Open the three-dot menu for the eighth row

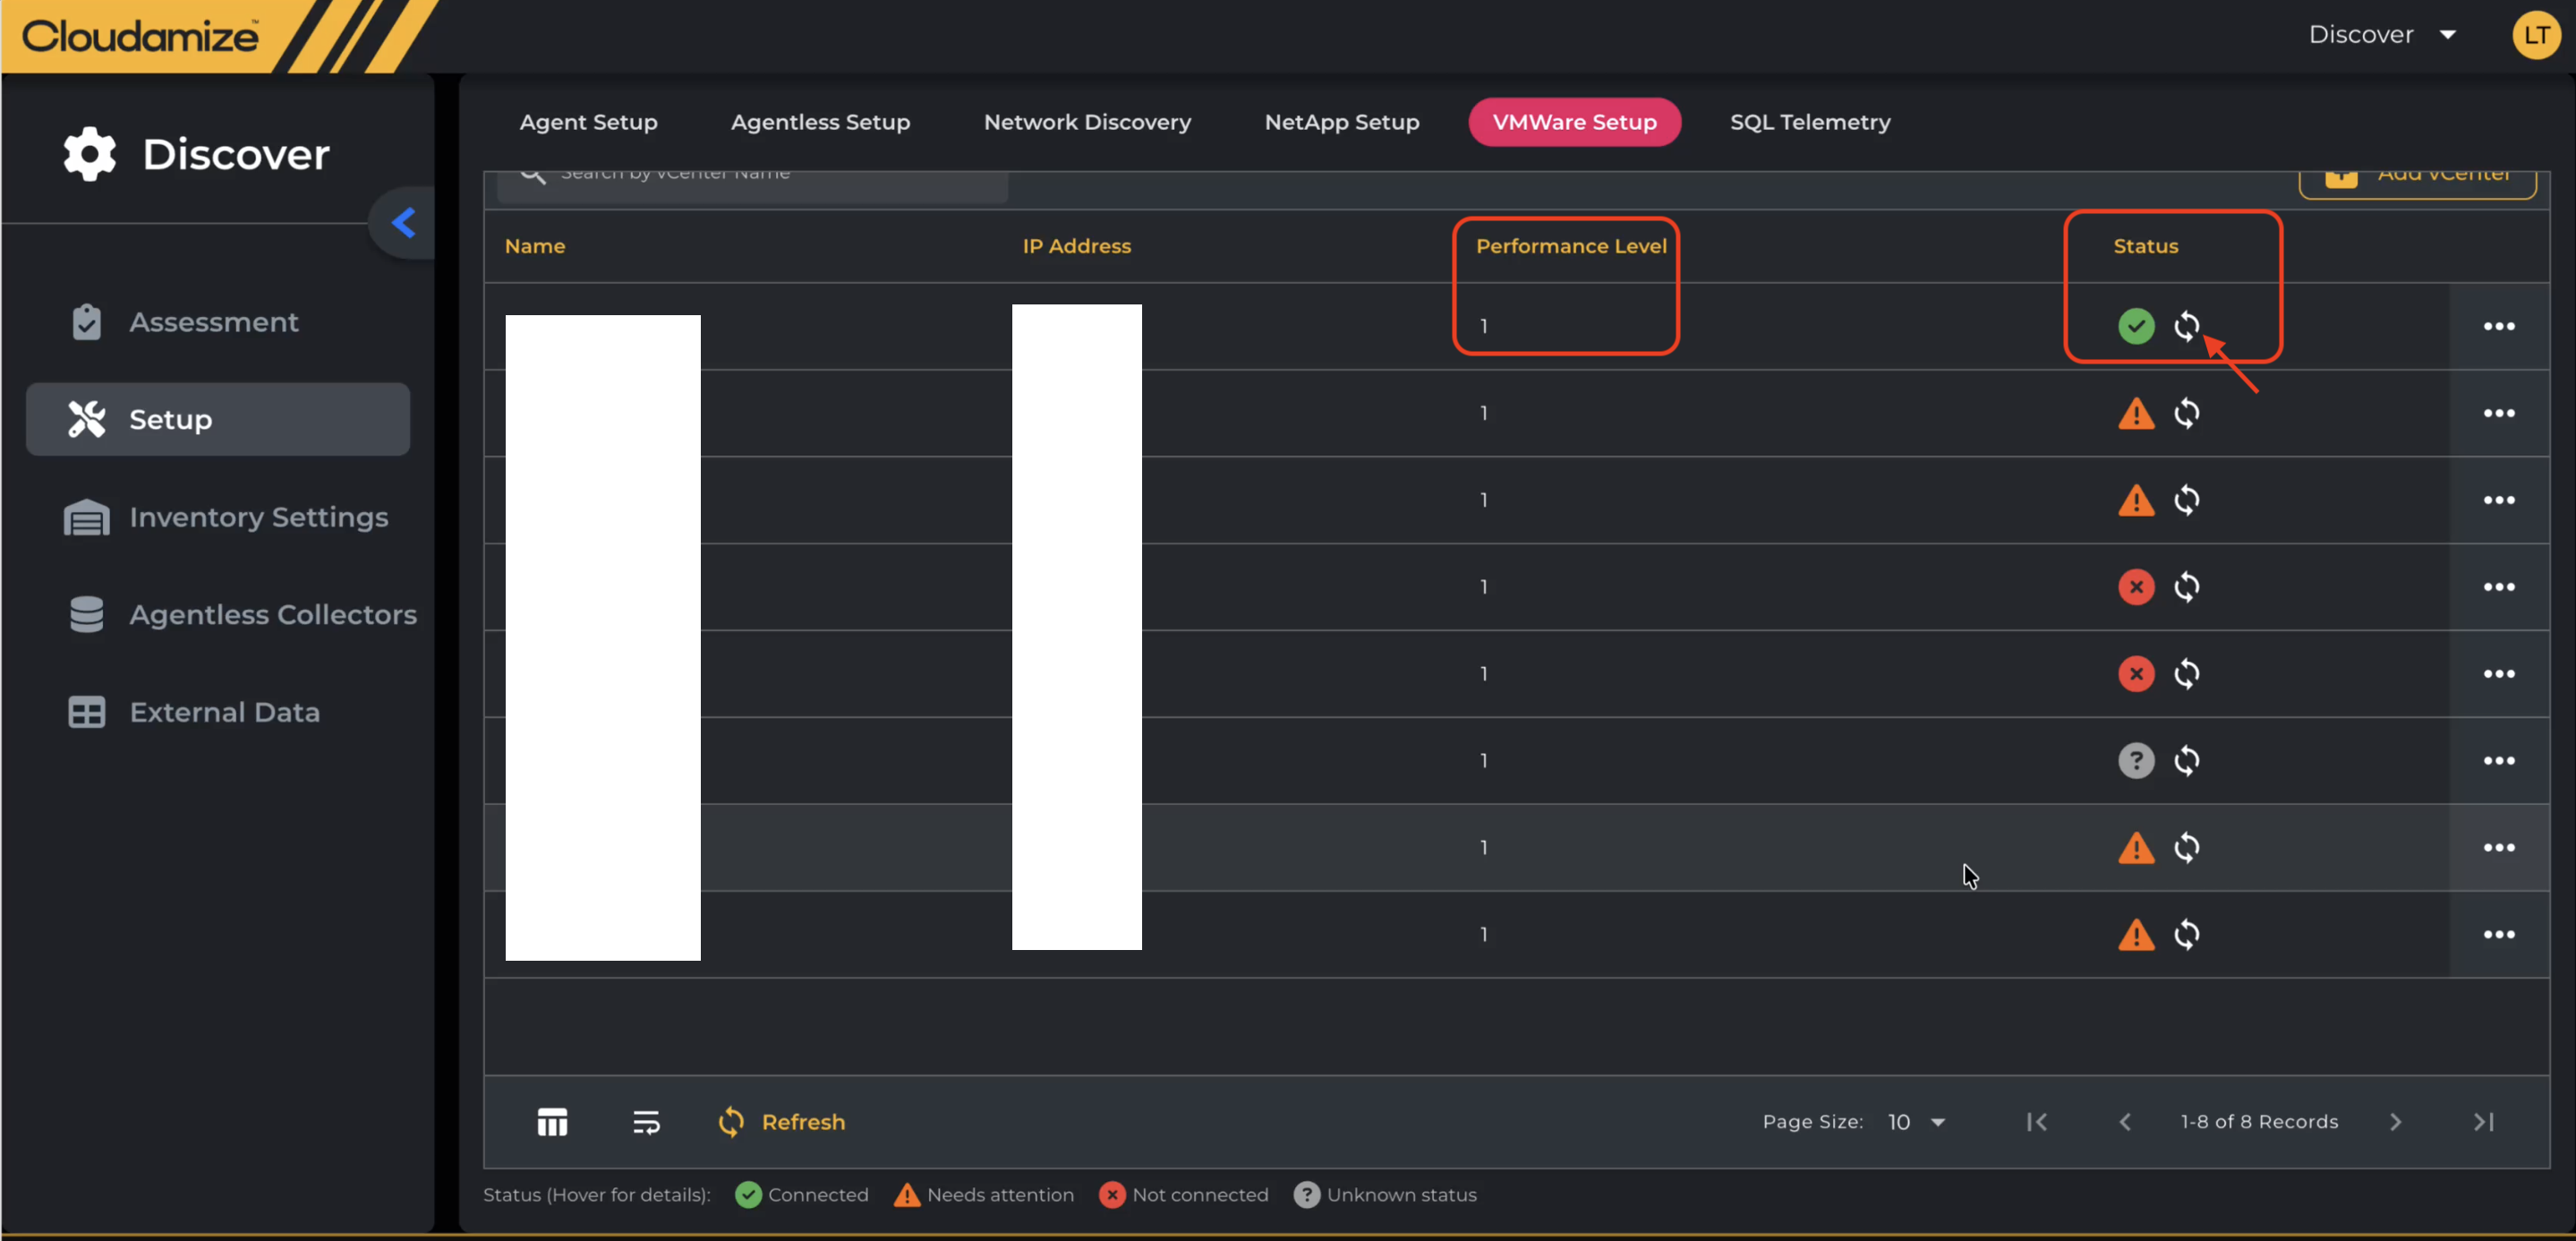(x=2498, y=935)
